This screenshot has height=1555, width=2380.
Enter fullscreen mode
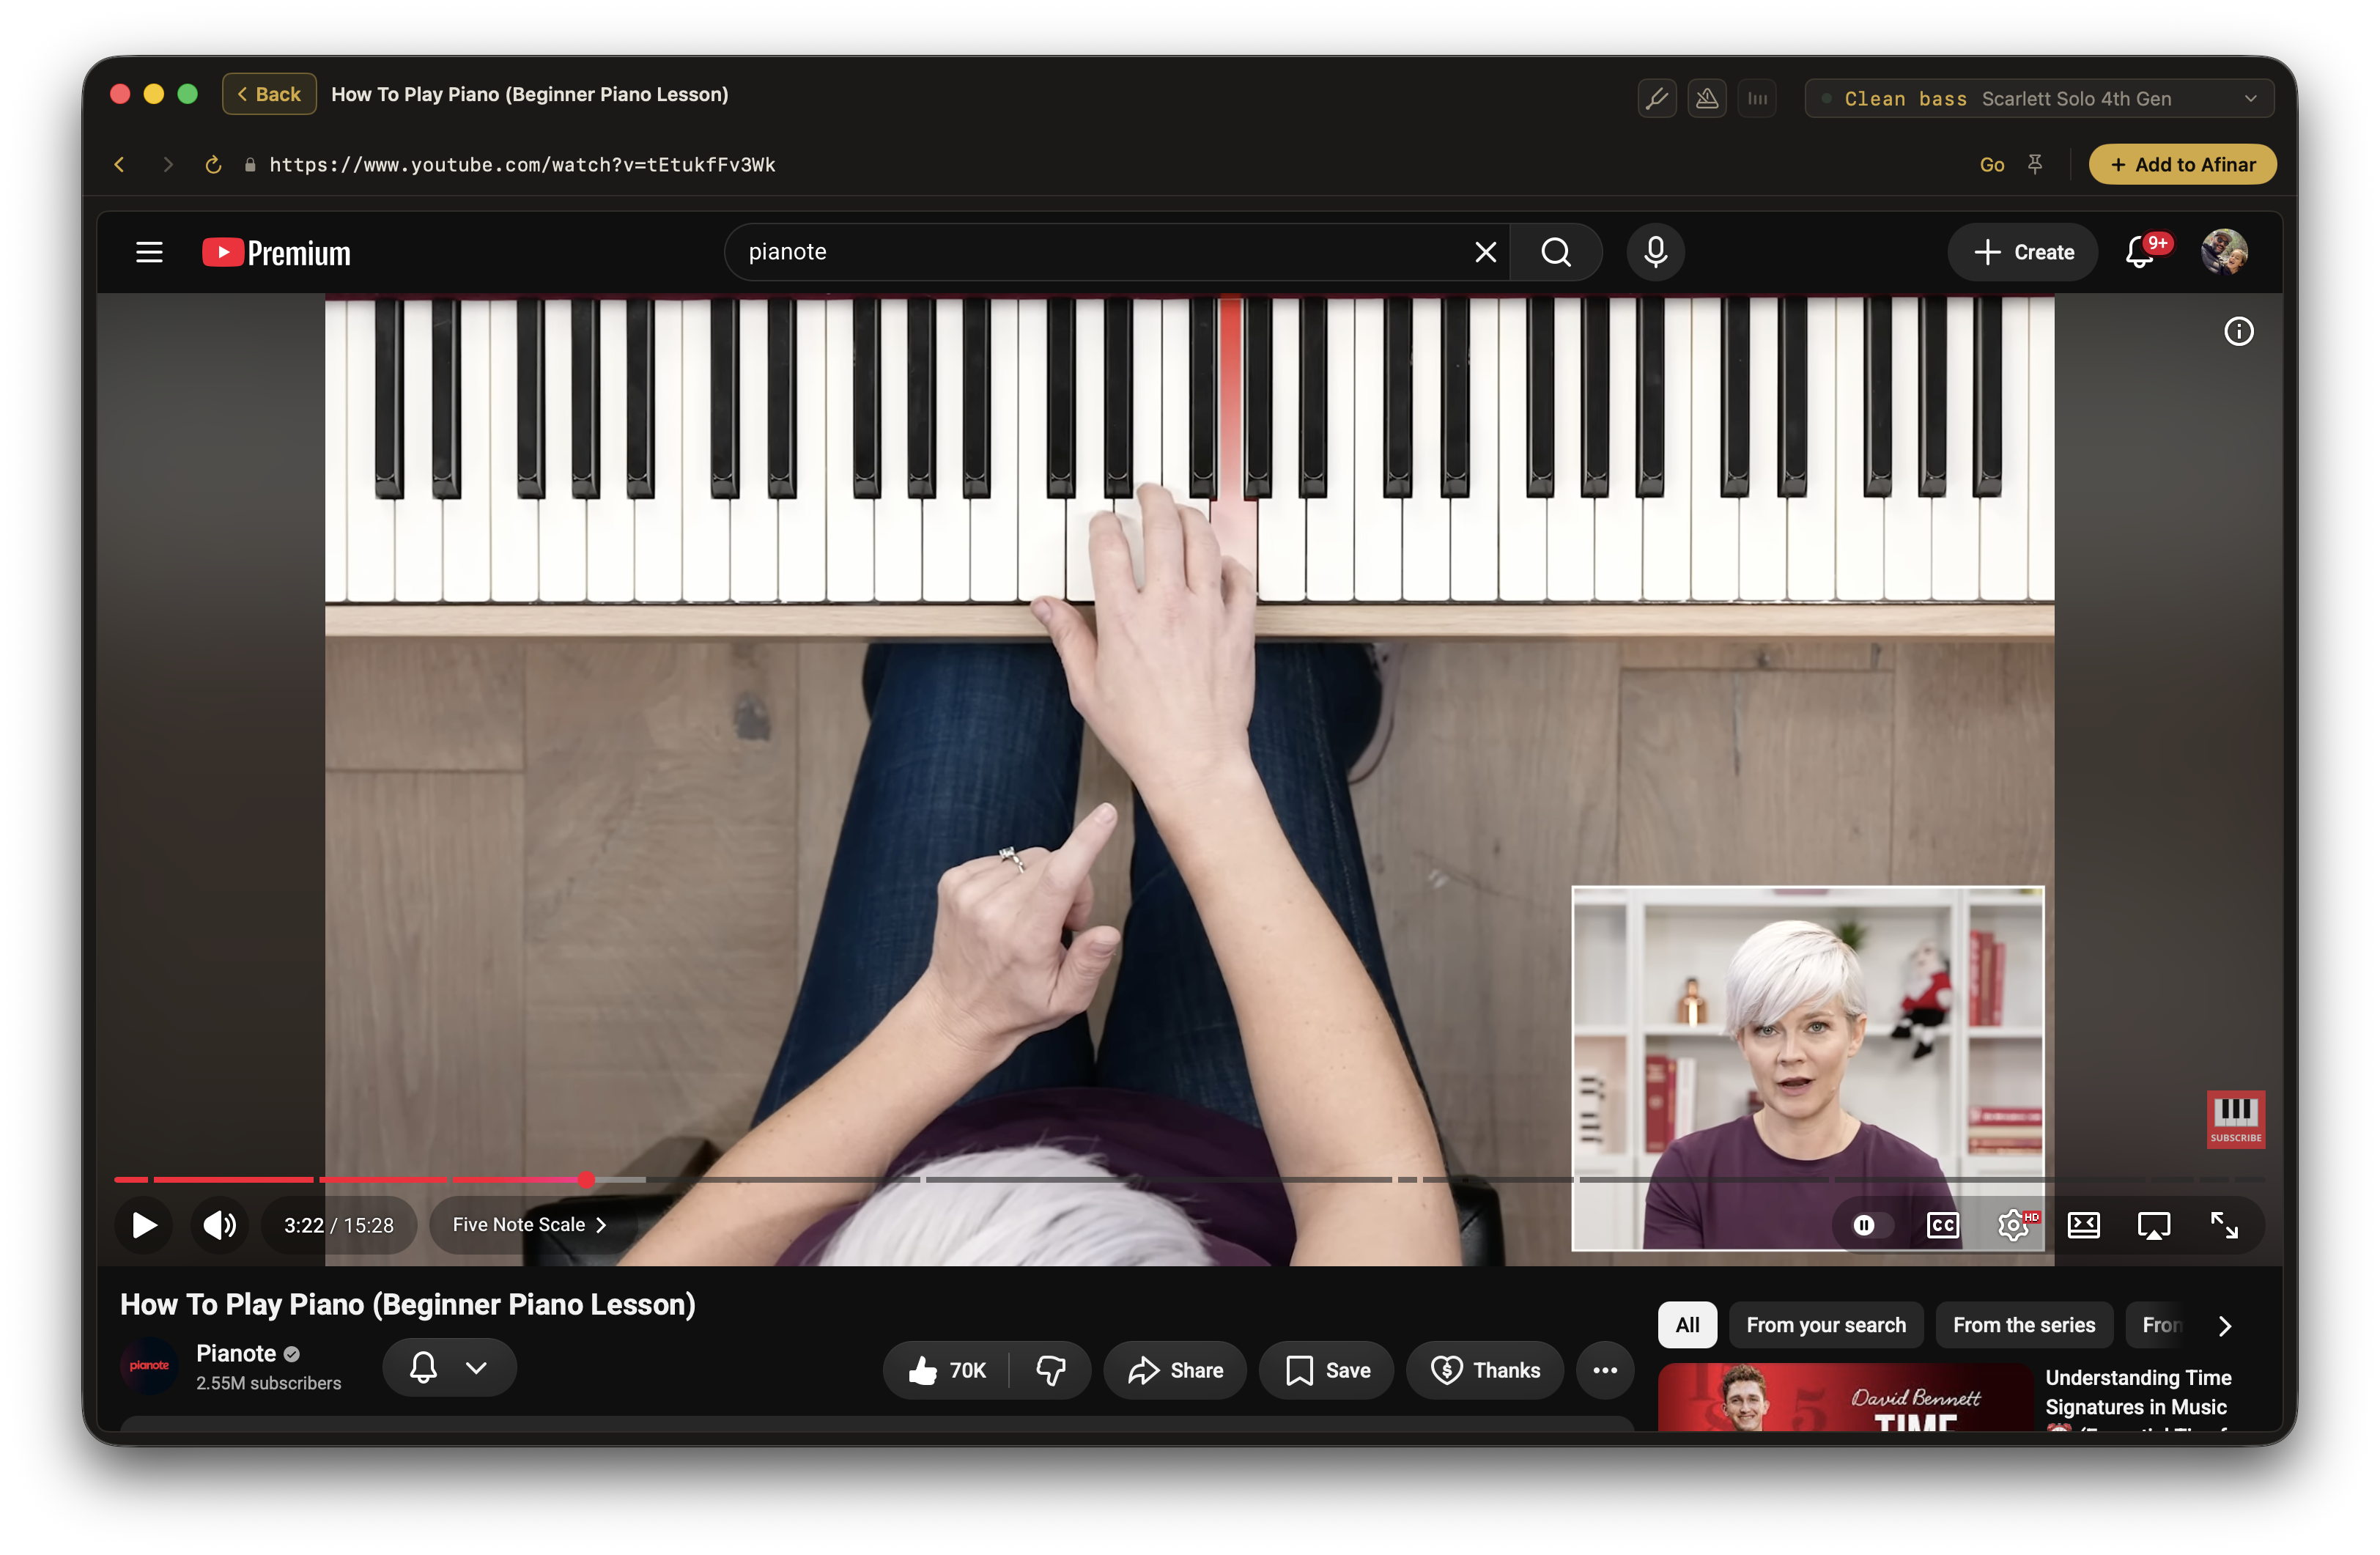2224,1225
